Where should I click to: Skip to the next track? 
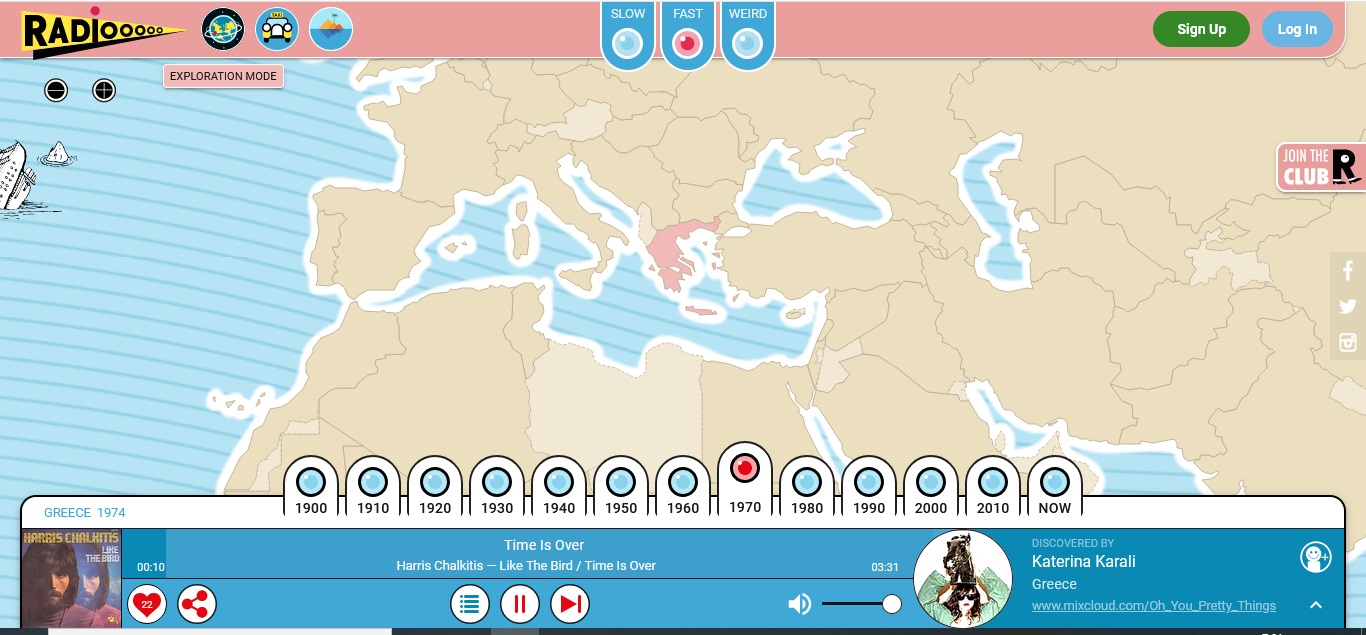click(570, 604)
